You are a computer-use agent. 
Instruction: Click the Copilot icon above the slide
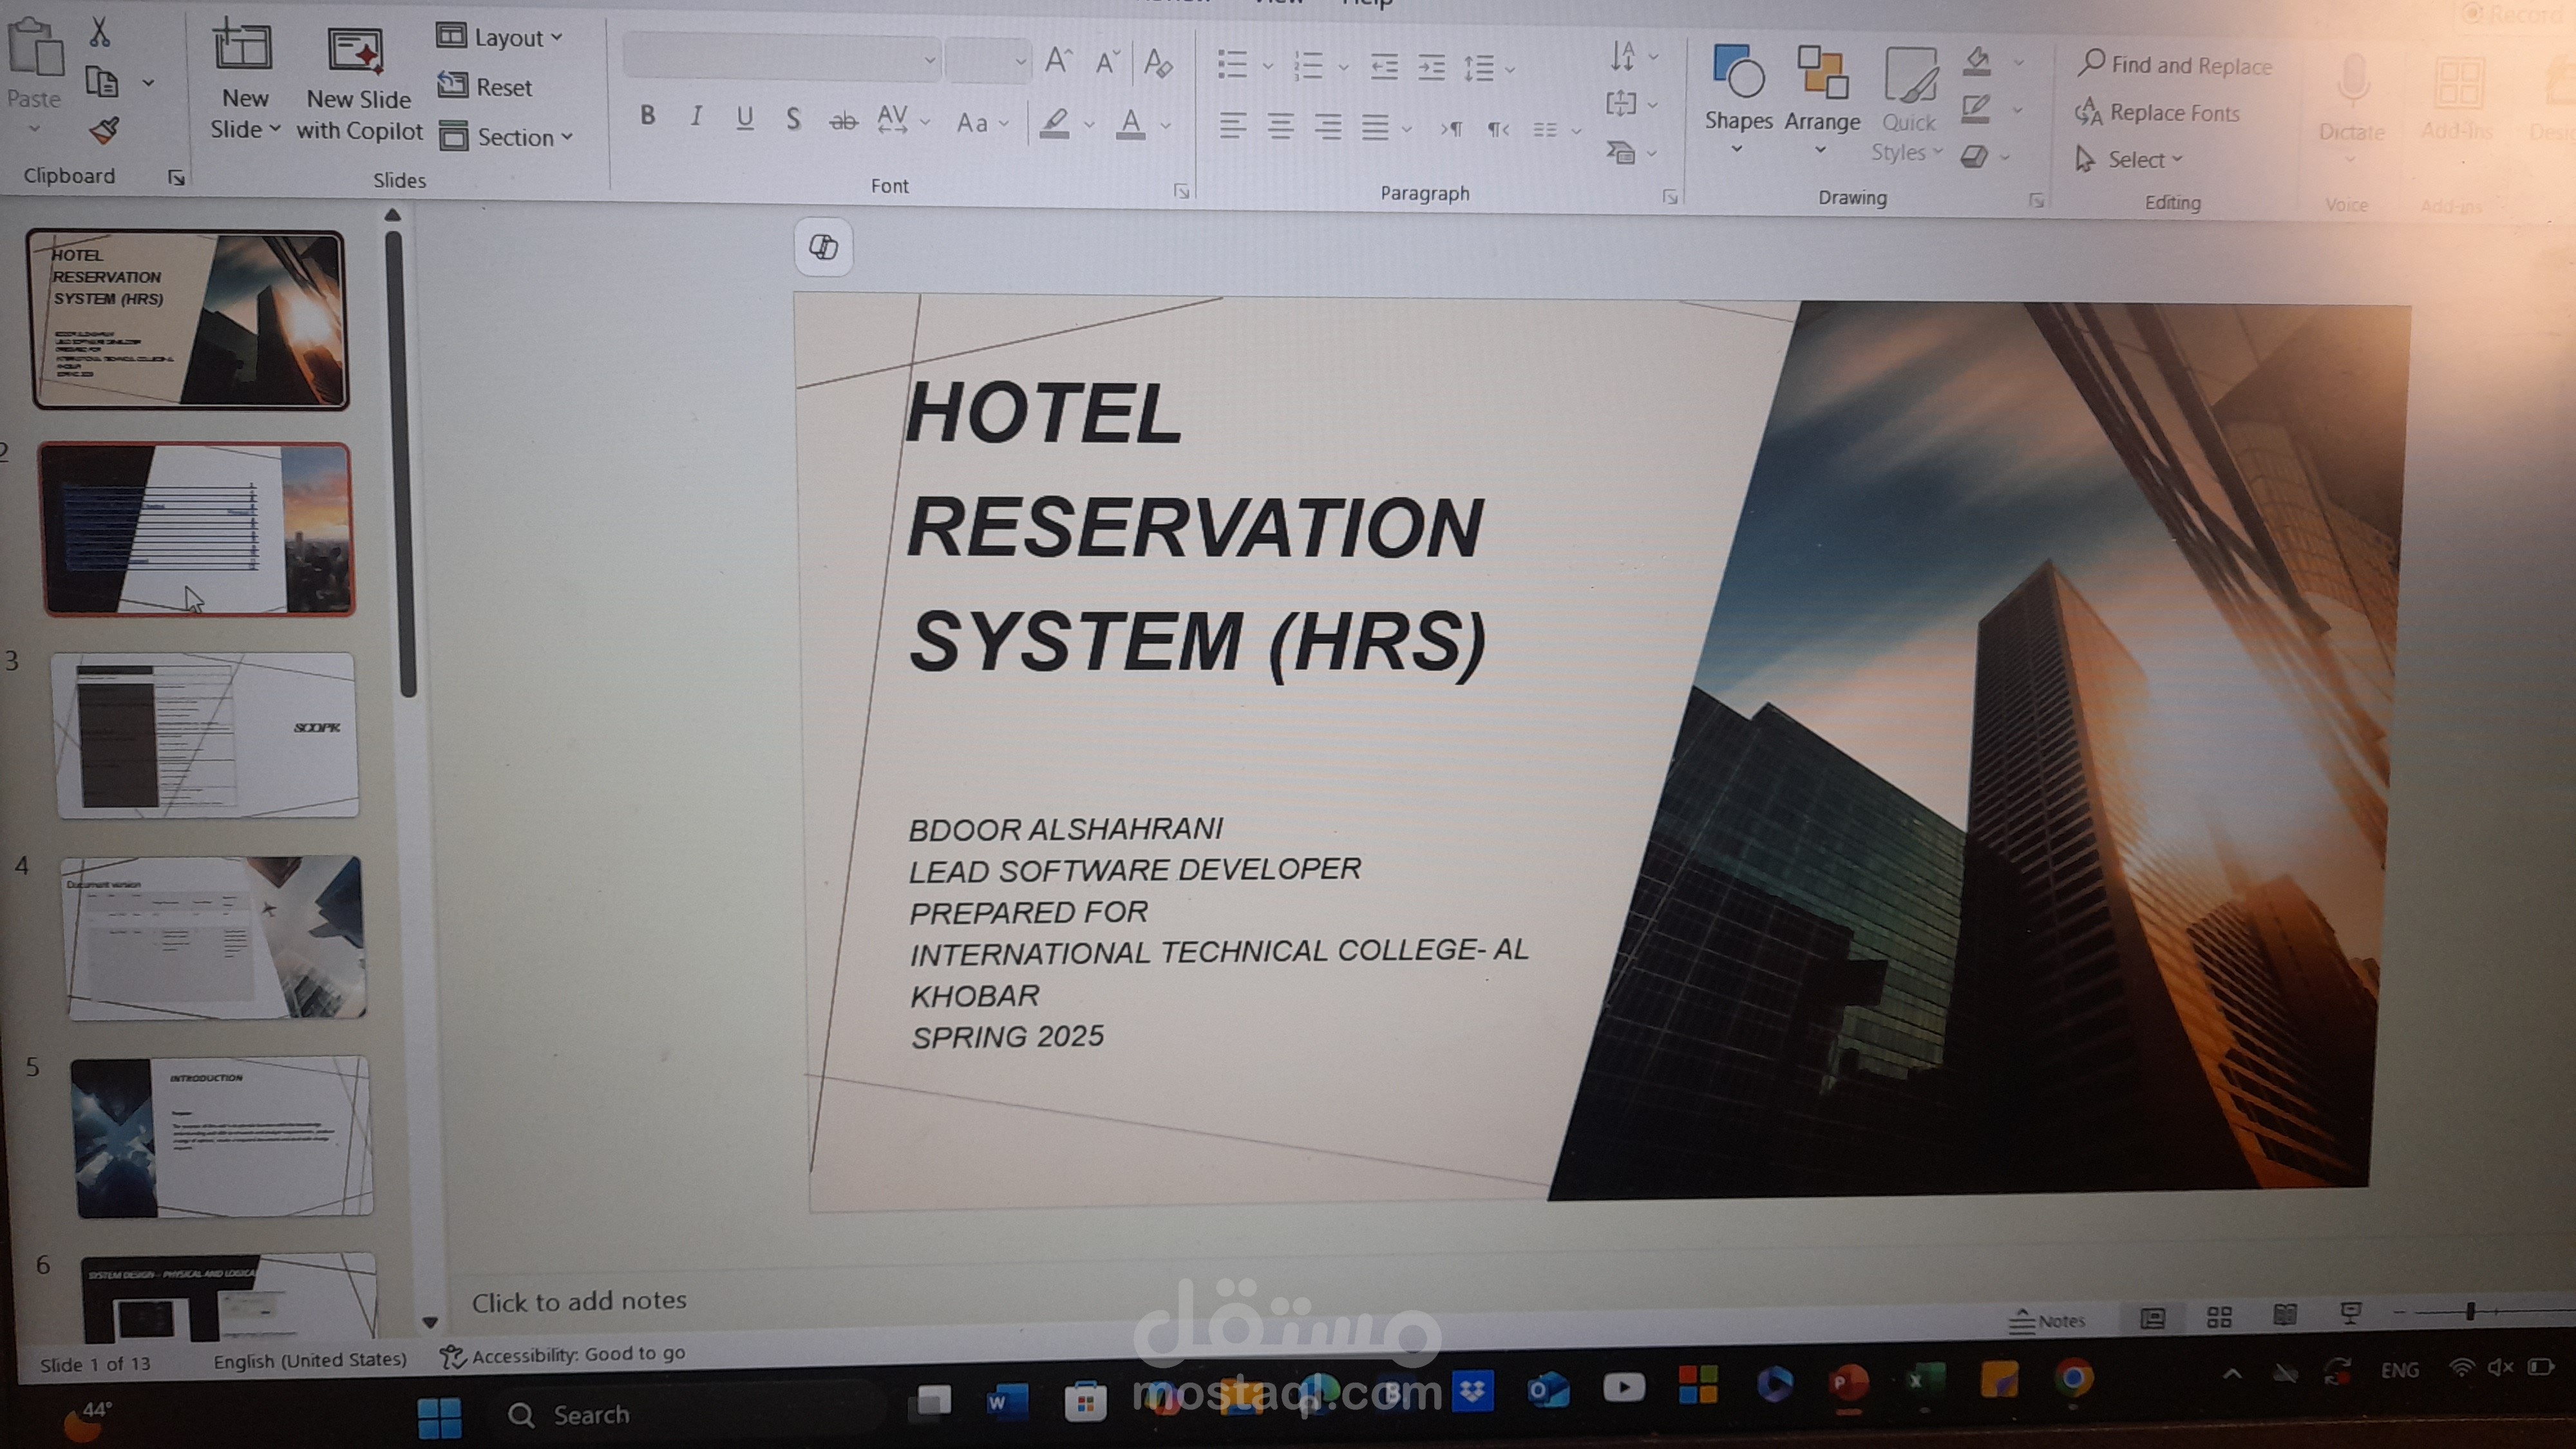823,247
